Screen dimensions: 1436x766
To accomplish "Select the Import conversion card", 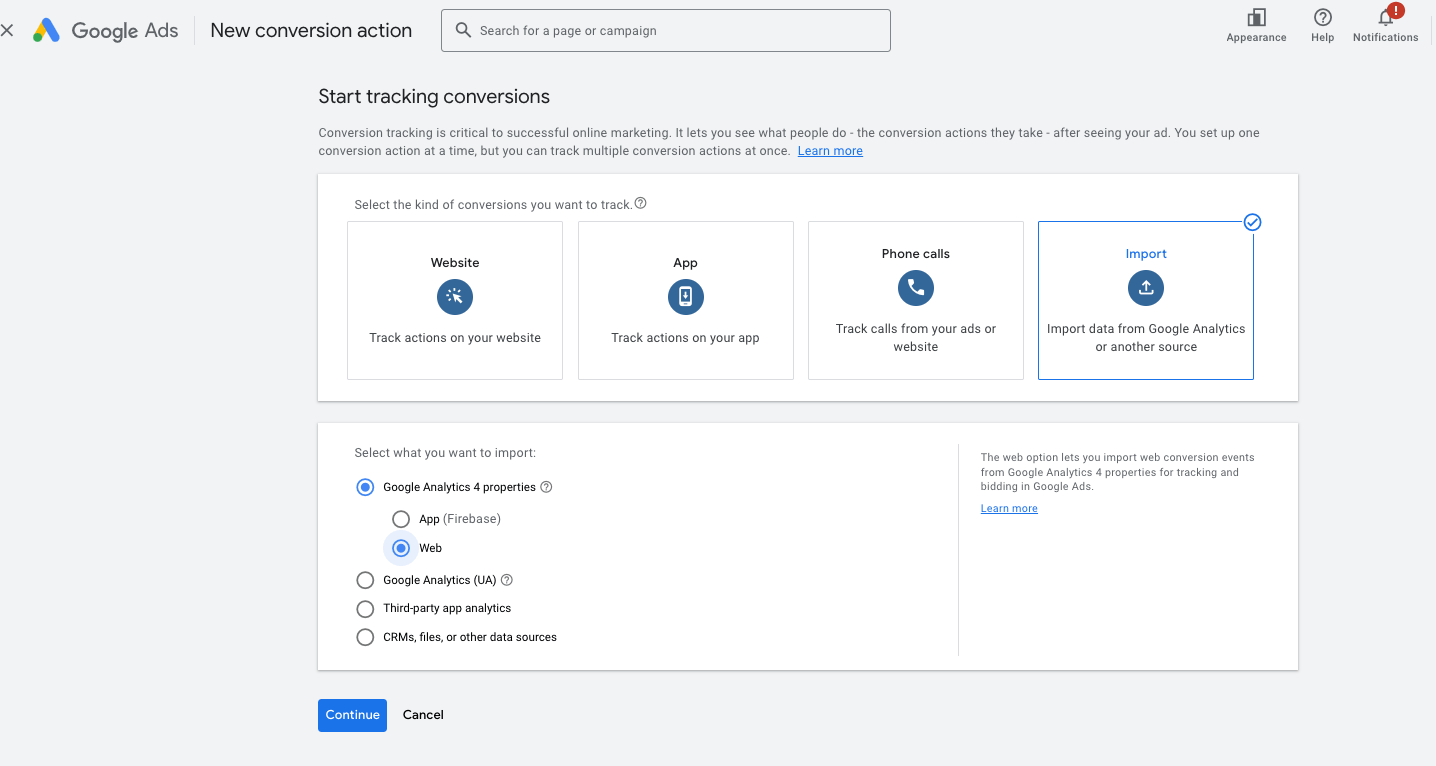I will coord(1146,300).
